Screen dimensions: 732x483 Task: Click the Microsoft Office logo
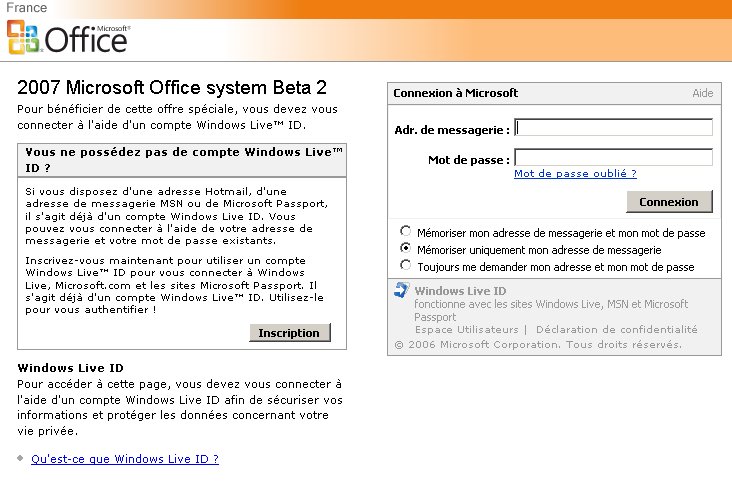click(69, 37)
